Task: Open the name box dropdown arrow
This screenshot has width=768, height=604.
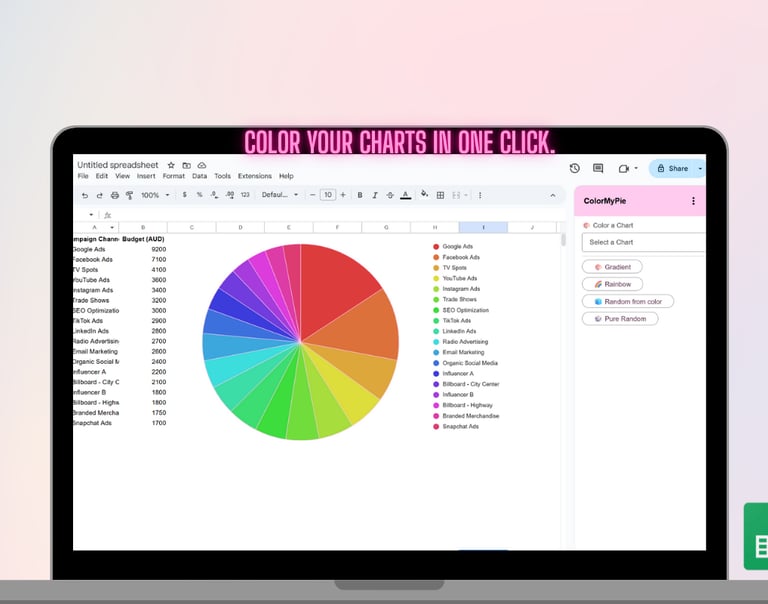Action: (91, 215)
